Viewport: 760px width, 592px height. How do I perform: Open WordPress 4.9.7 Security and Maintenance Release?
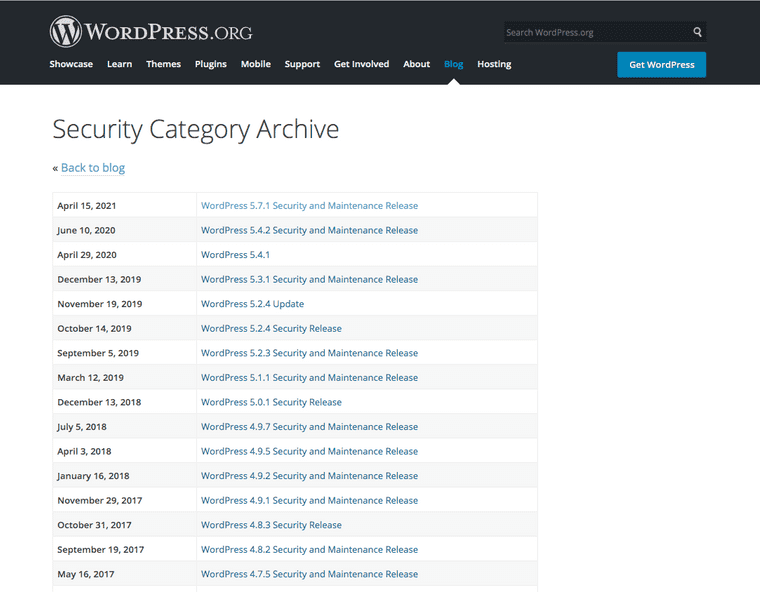309,427
